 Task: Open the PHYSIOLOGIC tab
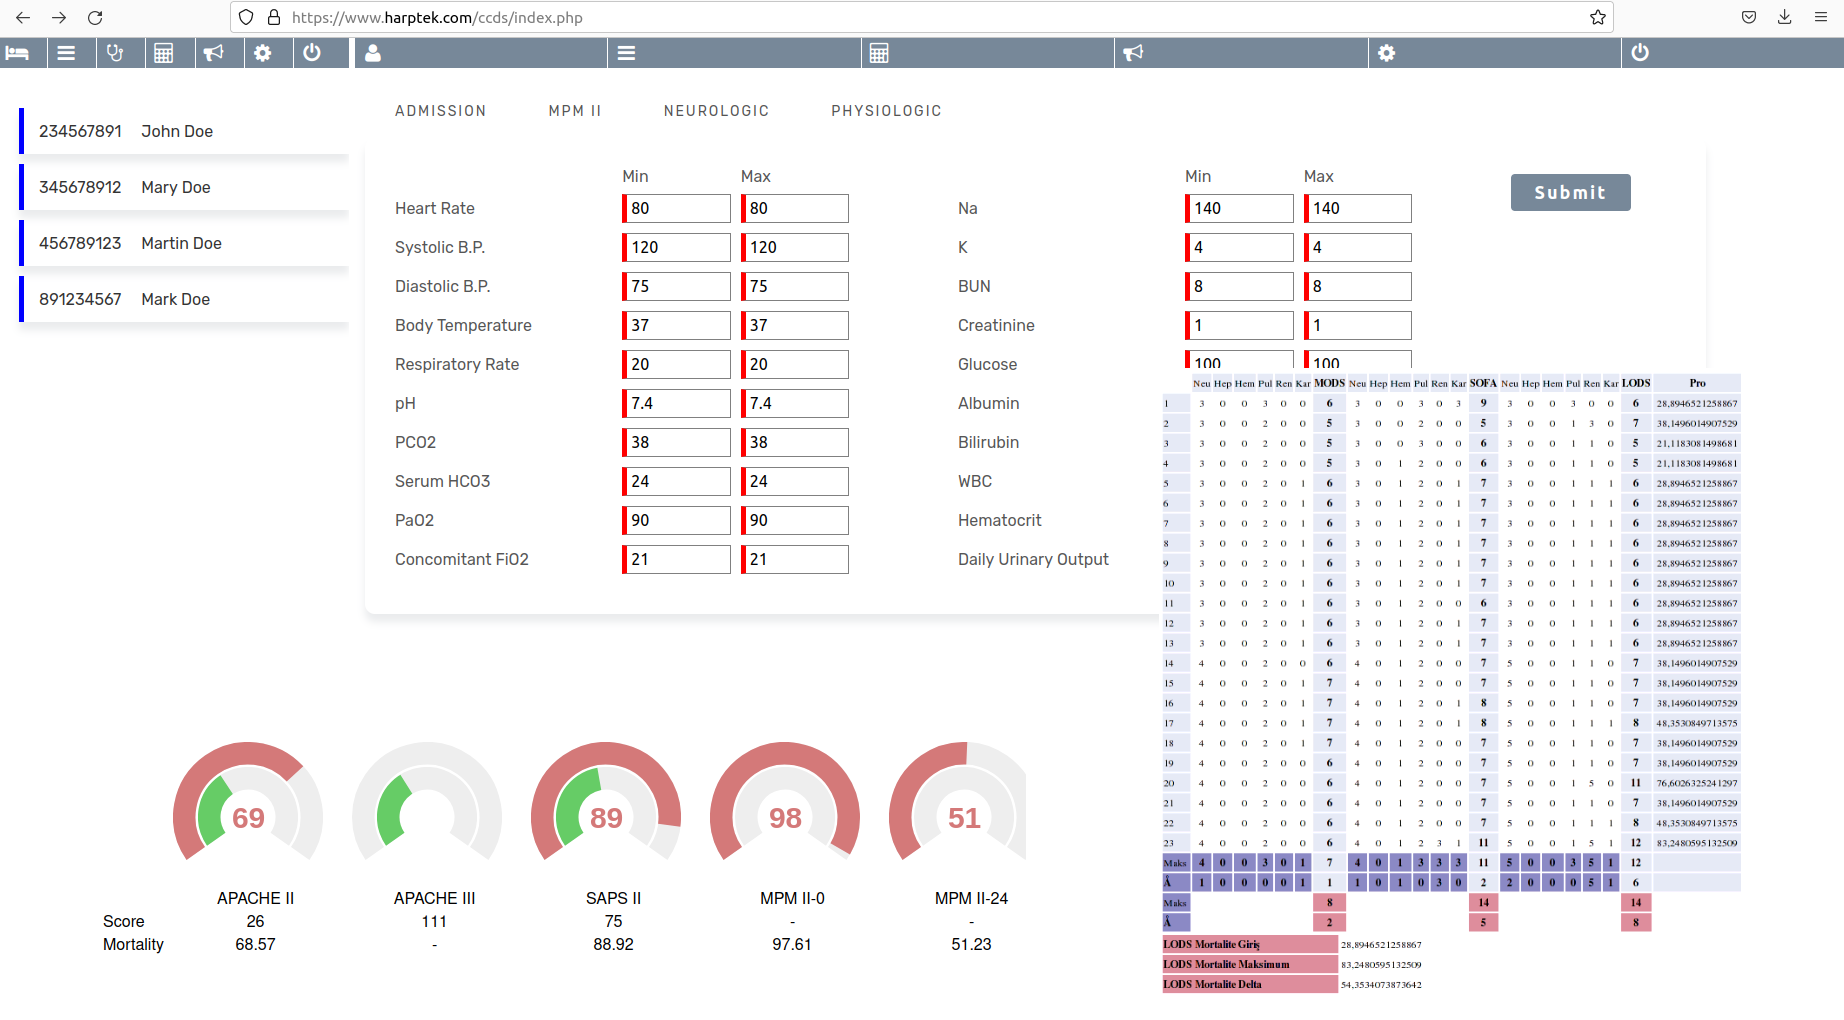click(887, 111)
